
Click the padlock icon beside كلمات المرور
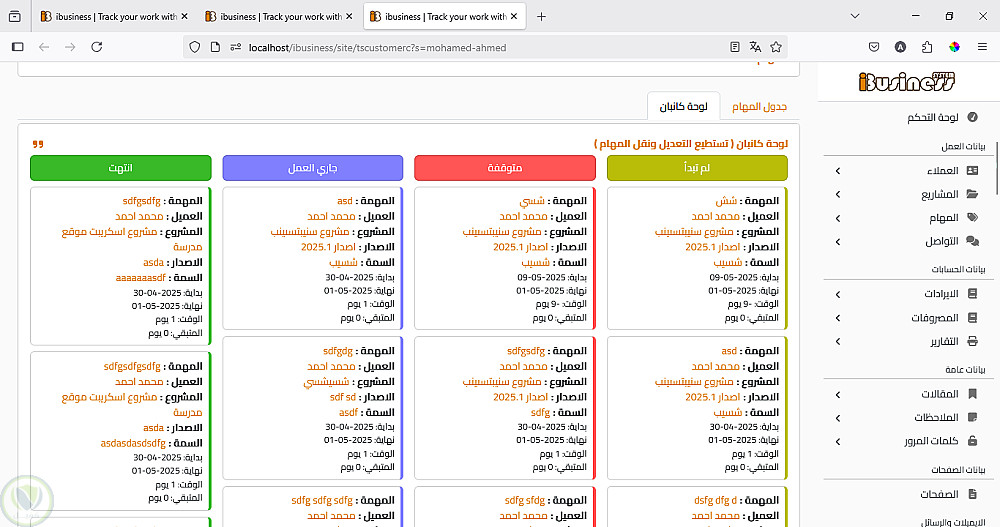[972, 441]
